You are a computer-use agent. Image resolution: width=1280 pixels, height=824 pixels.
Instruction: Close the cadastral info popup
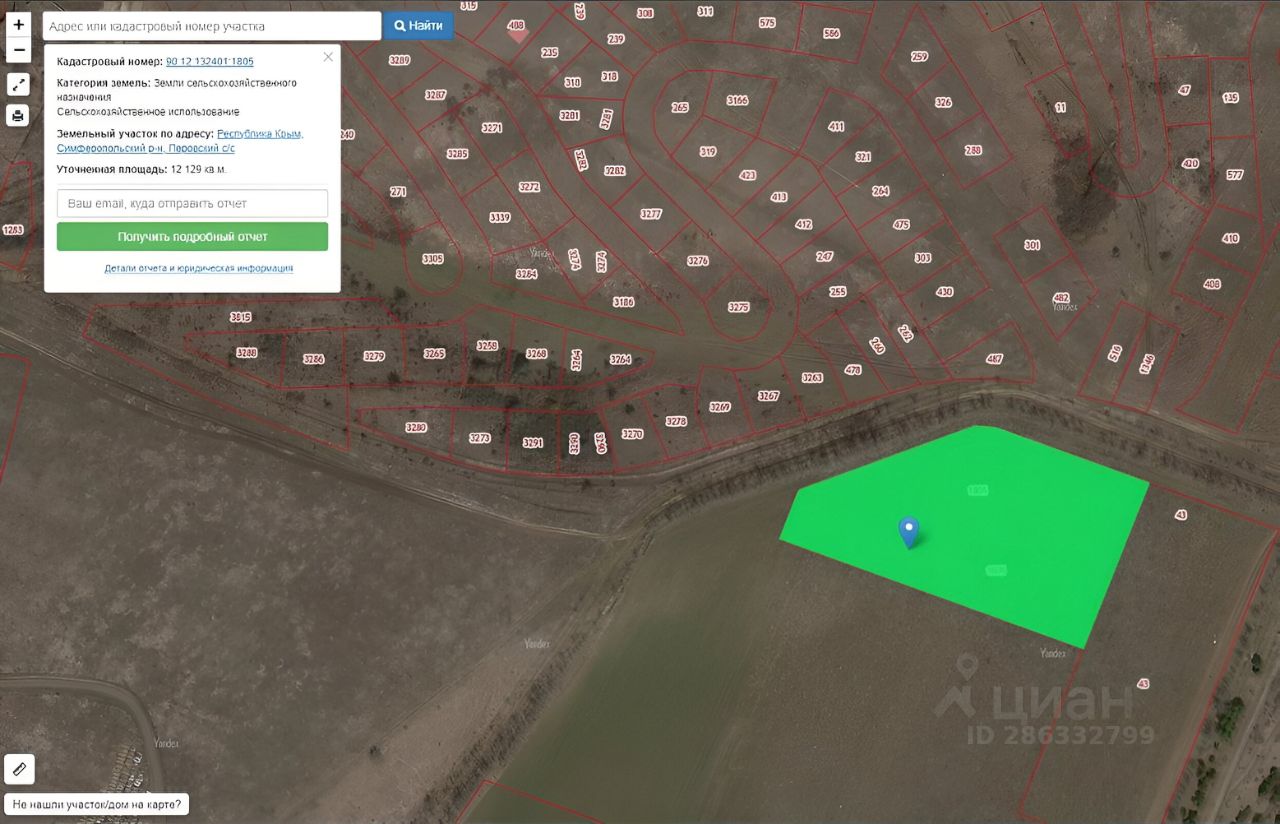click(x=327, y=57)
